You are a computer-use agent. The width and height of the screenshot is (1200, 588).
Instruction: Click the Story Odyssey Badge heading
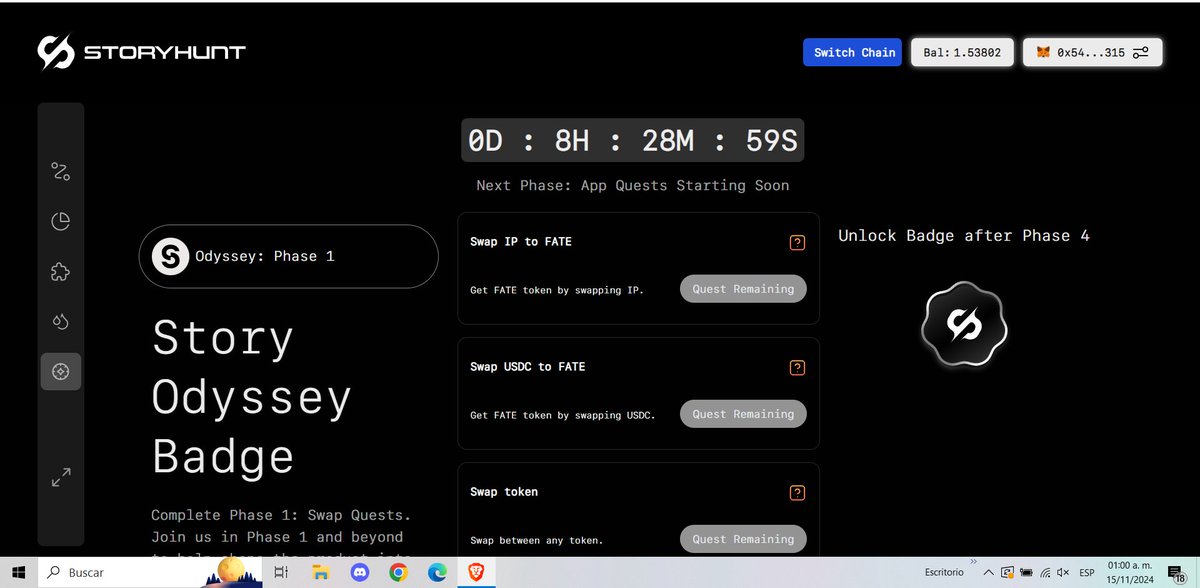(x=252, y=396)
